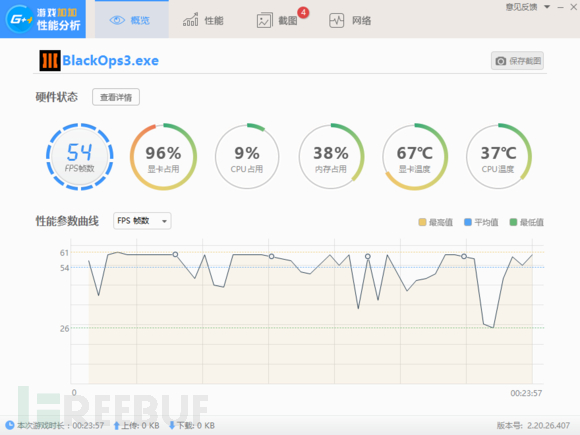The height and width of the screenshot is (435, 580).
Task: Click the BlackOps3 game icon
Action: (50, 61)
